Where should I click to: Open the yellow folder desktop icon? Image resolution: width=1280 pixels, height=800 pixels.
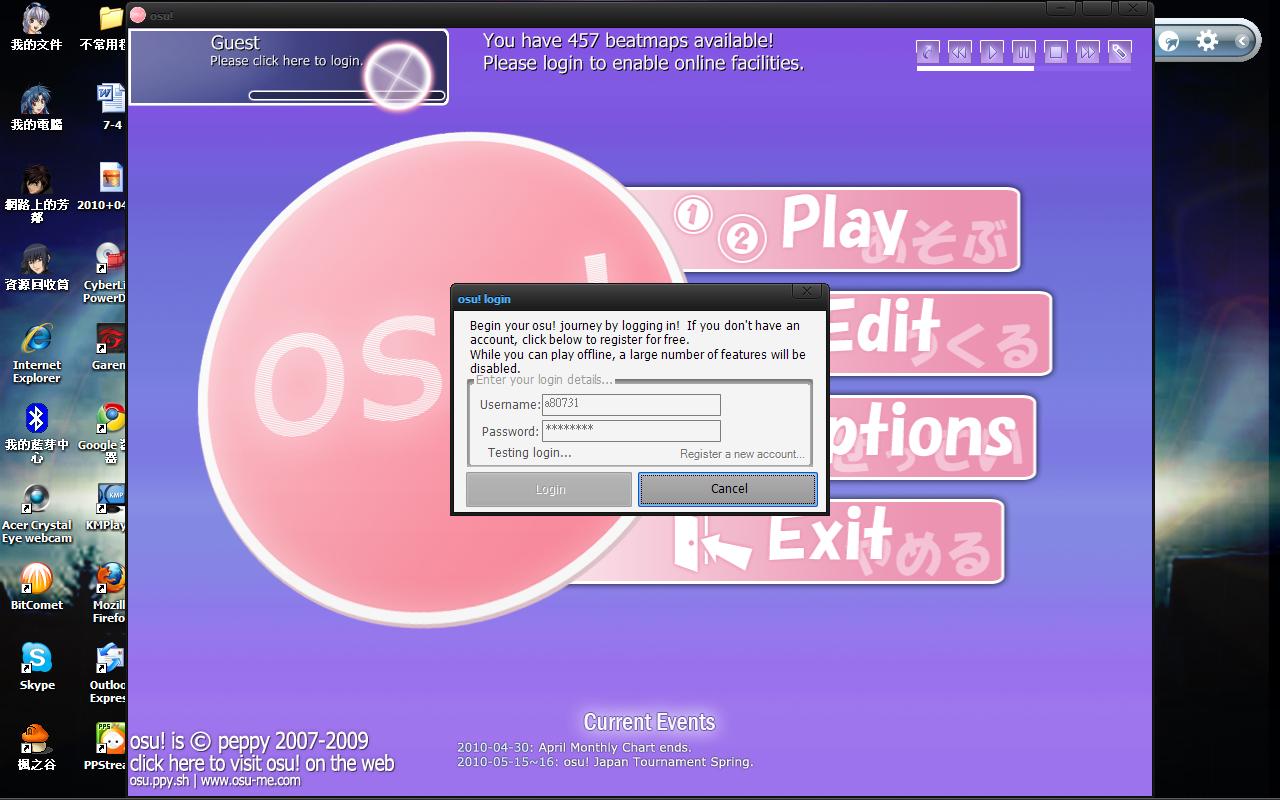coord(104,27)
